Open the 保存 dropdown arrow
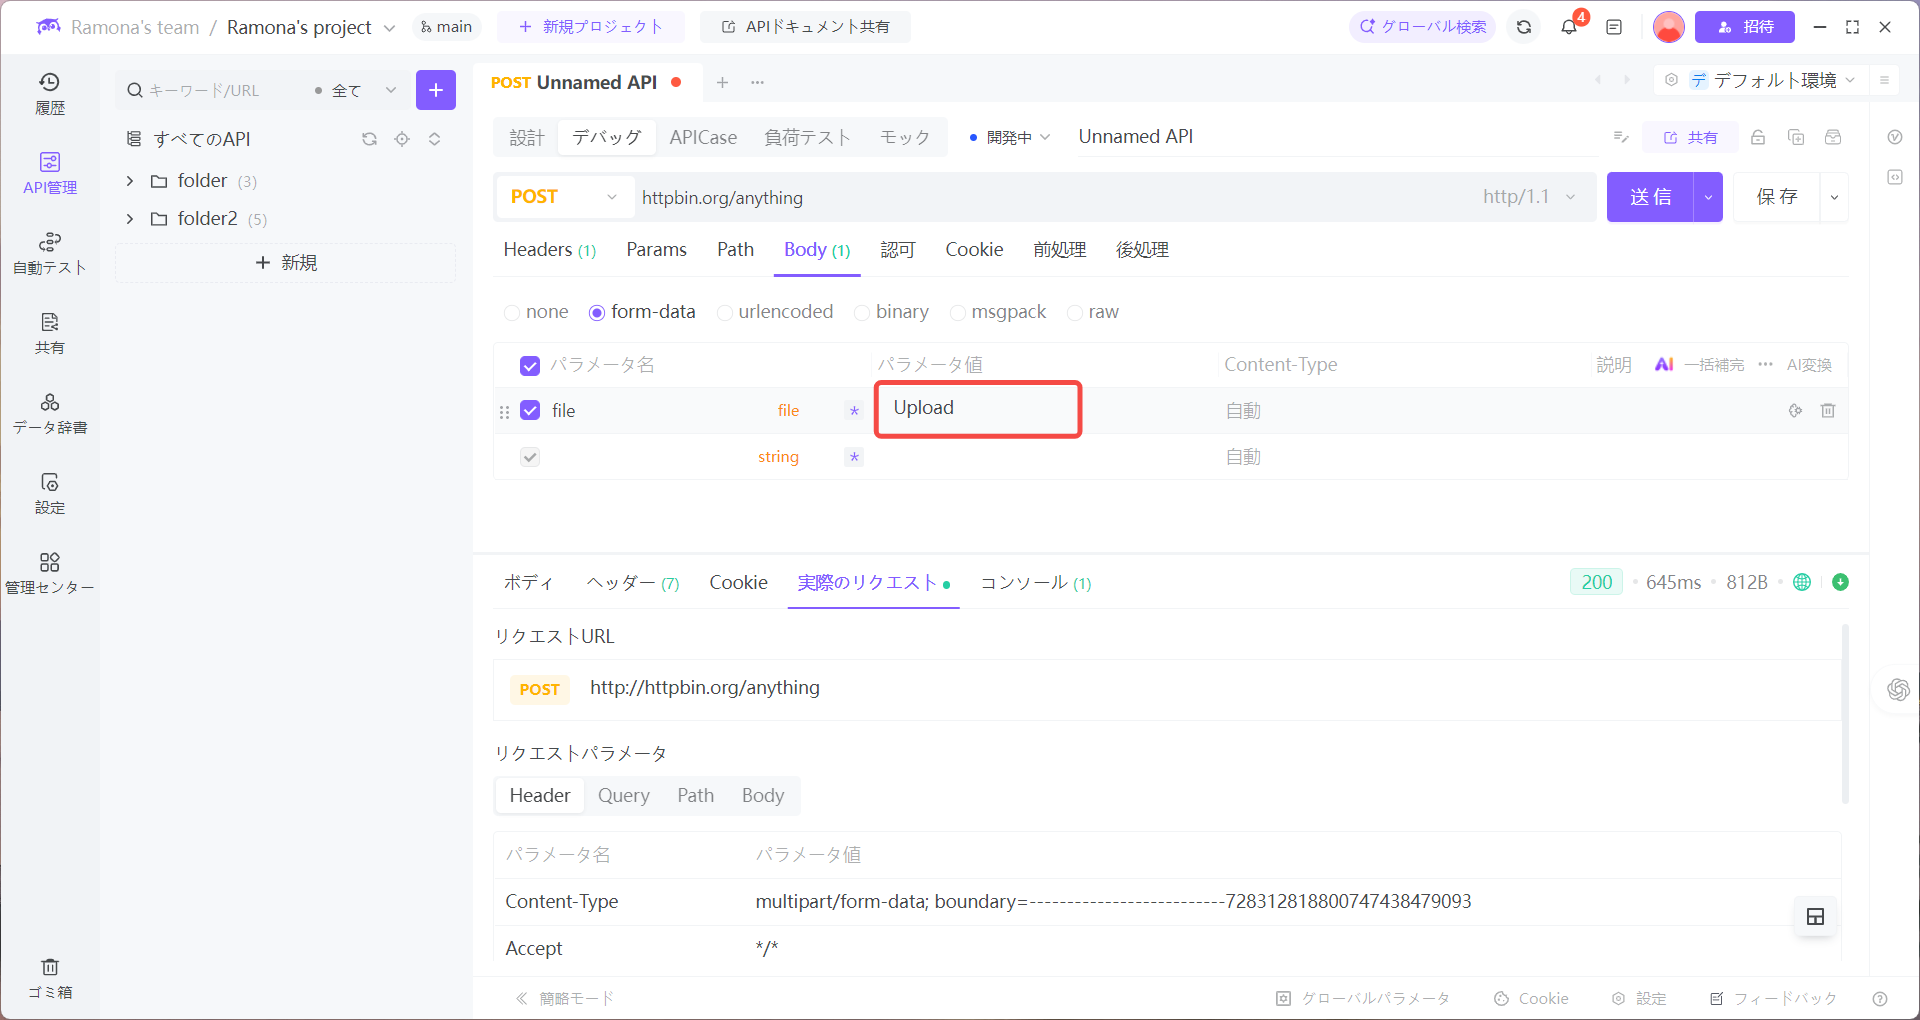 1834,197
